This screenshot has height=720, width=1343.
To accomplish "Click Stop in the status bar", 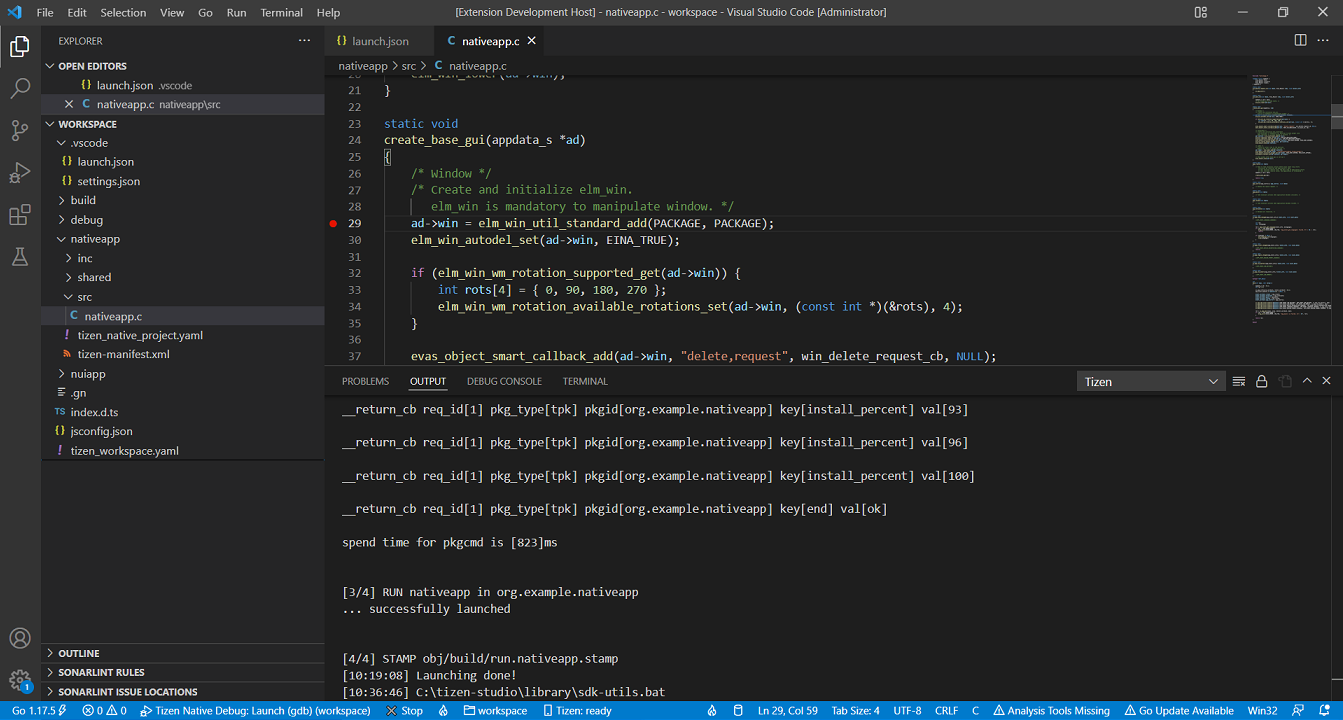I will click(405, 711).
